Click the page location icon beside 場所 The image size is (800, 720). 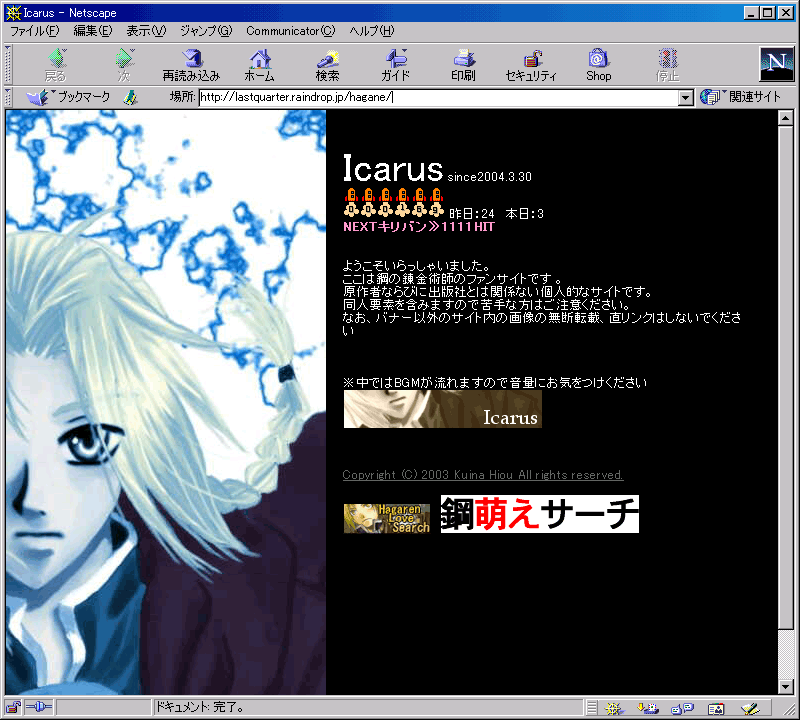pyautogui.click(x=131, y=97)
